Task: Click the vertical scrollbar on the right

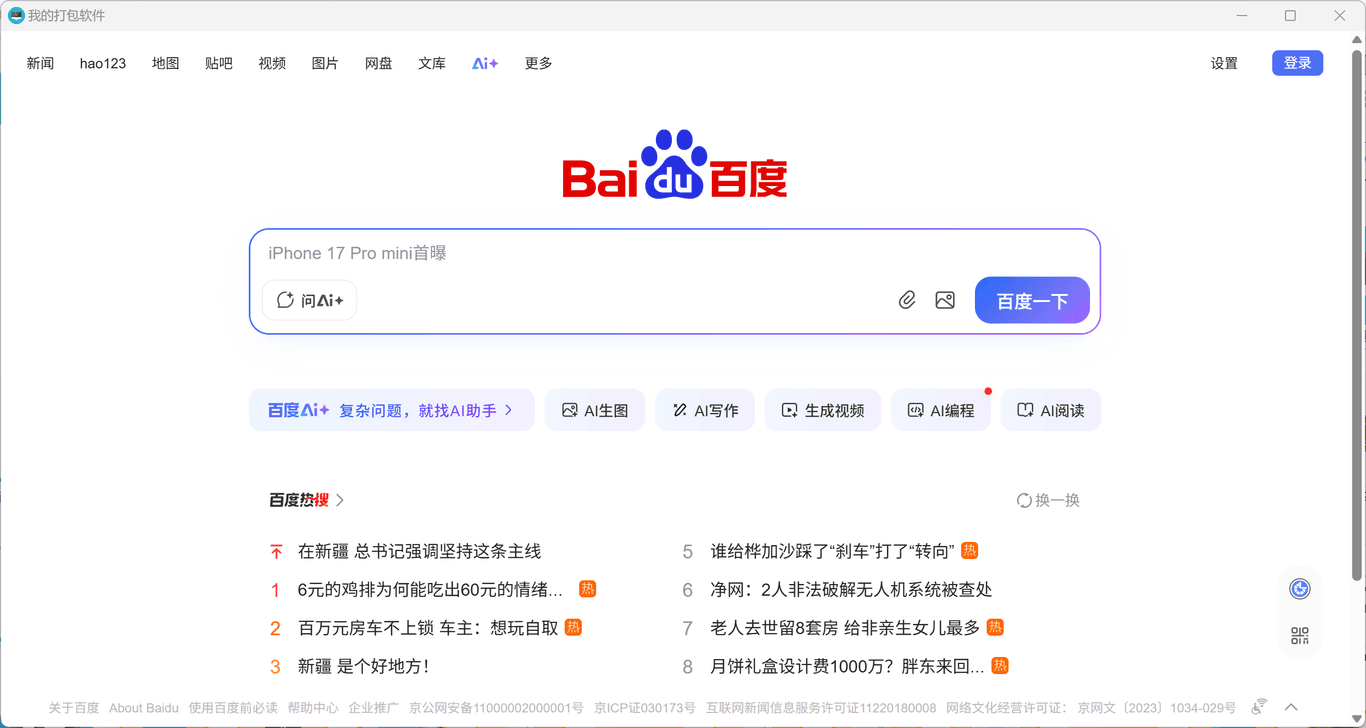Action: pos(1357,300)
